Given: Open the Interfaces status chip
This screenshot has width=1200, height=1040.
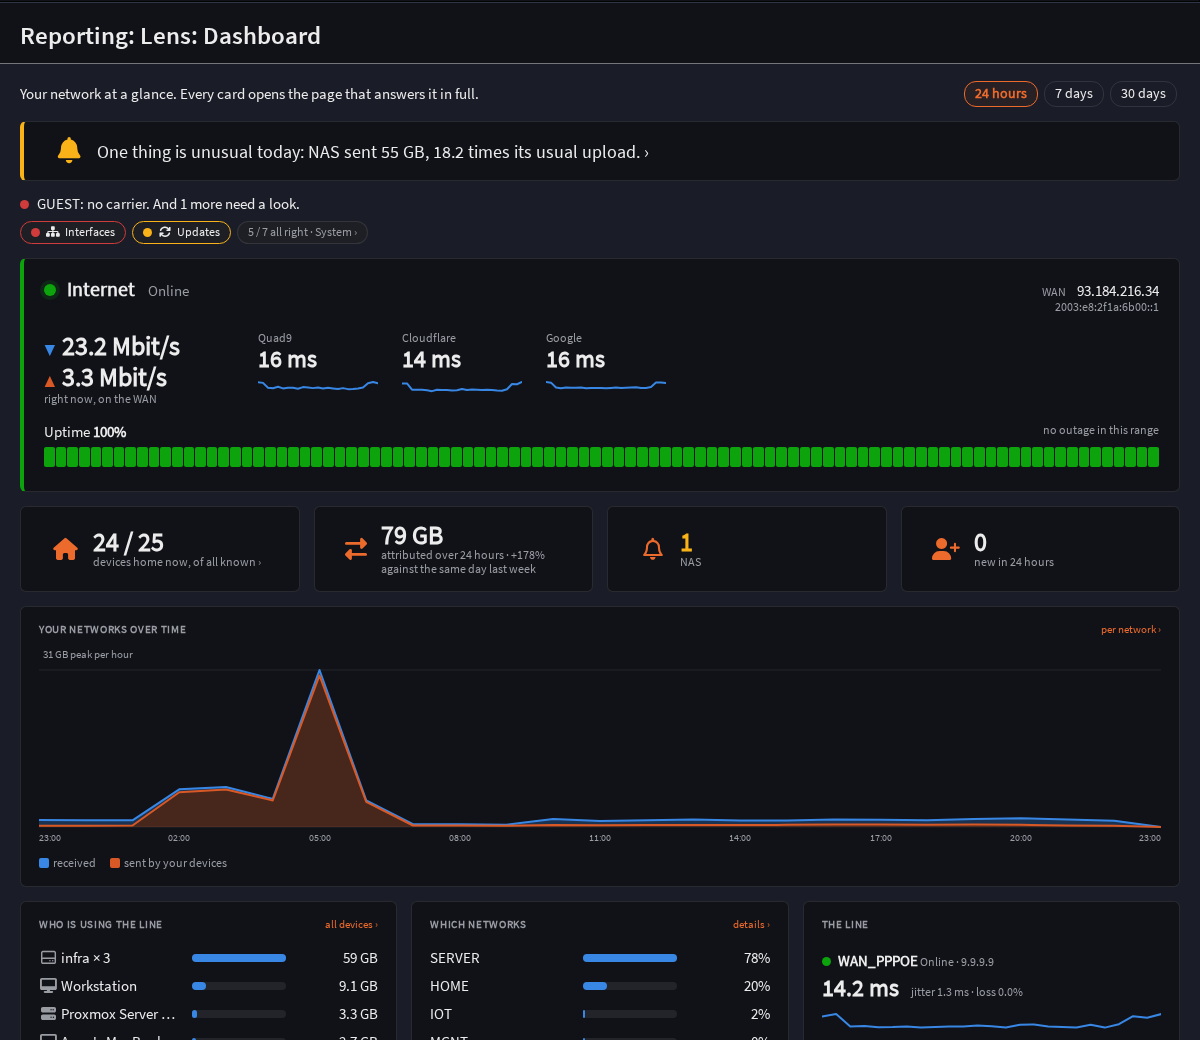Looking at the screenshot, I should [x=73, y=232].
